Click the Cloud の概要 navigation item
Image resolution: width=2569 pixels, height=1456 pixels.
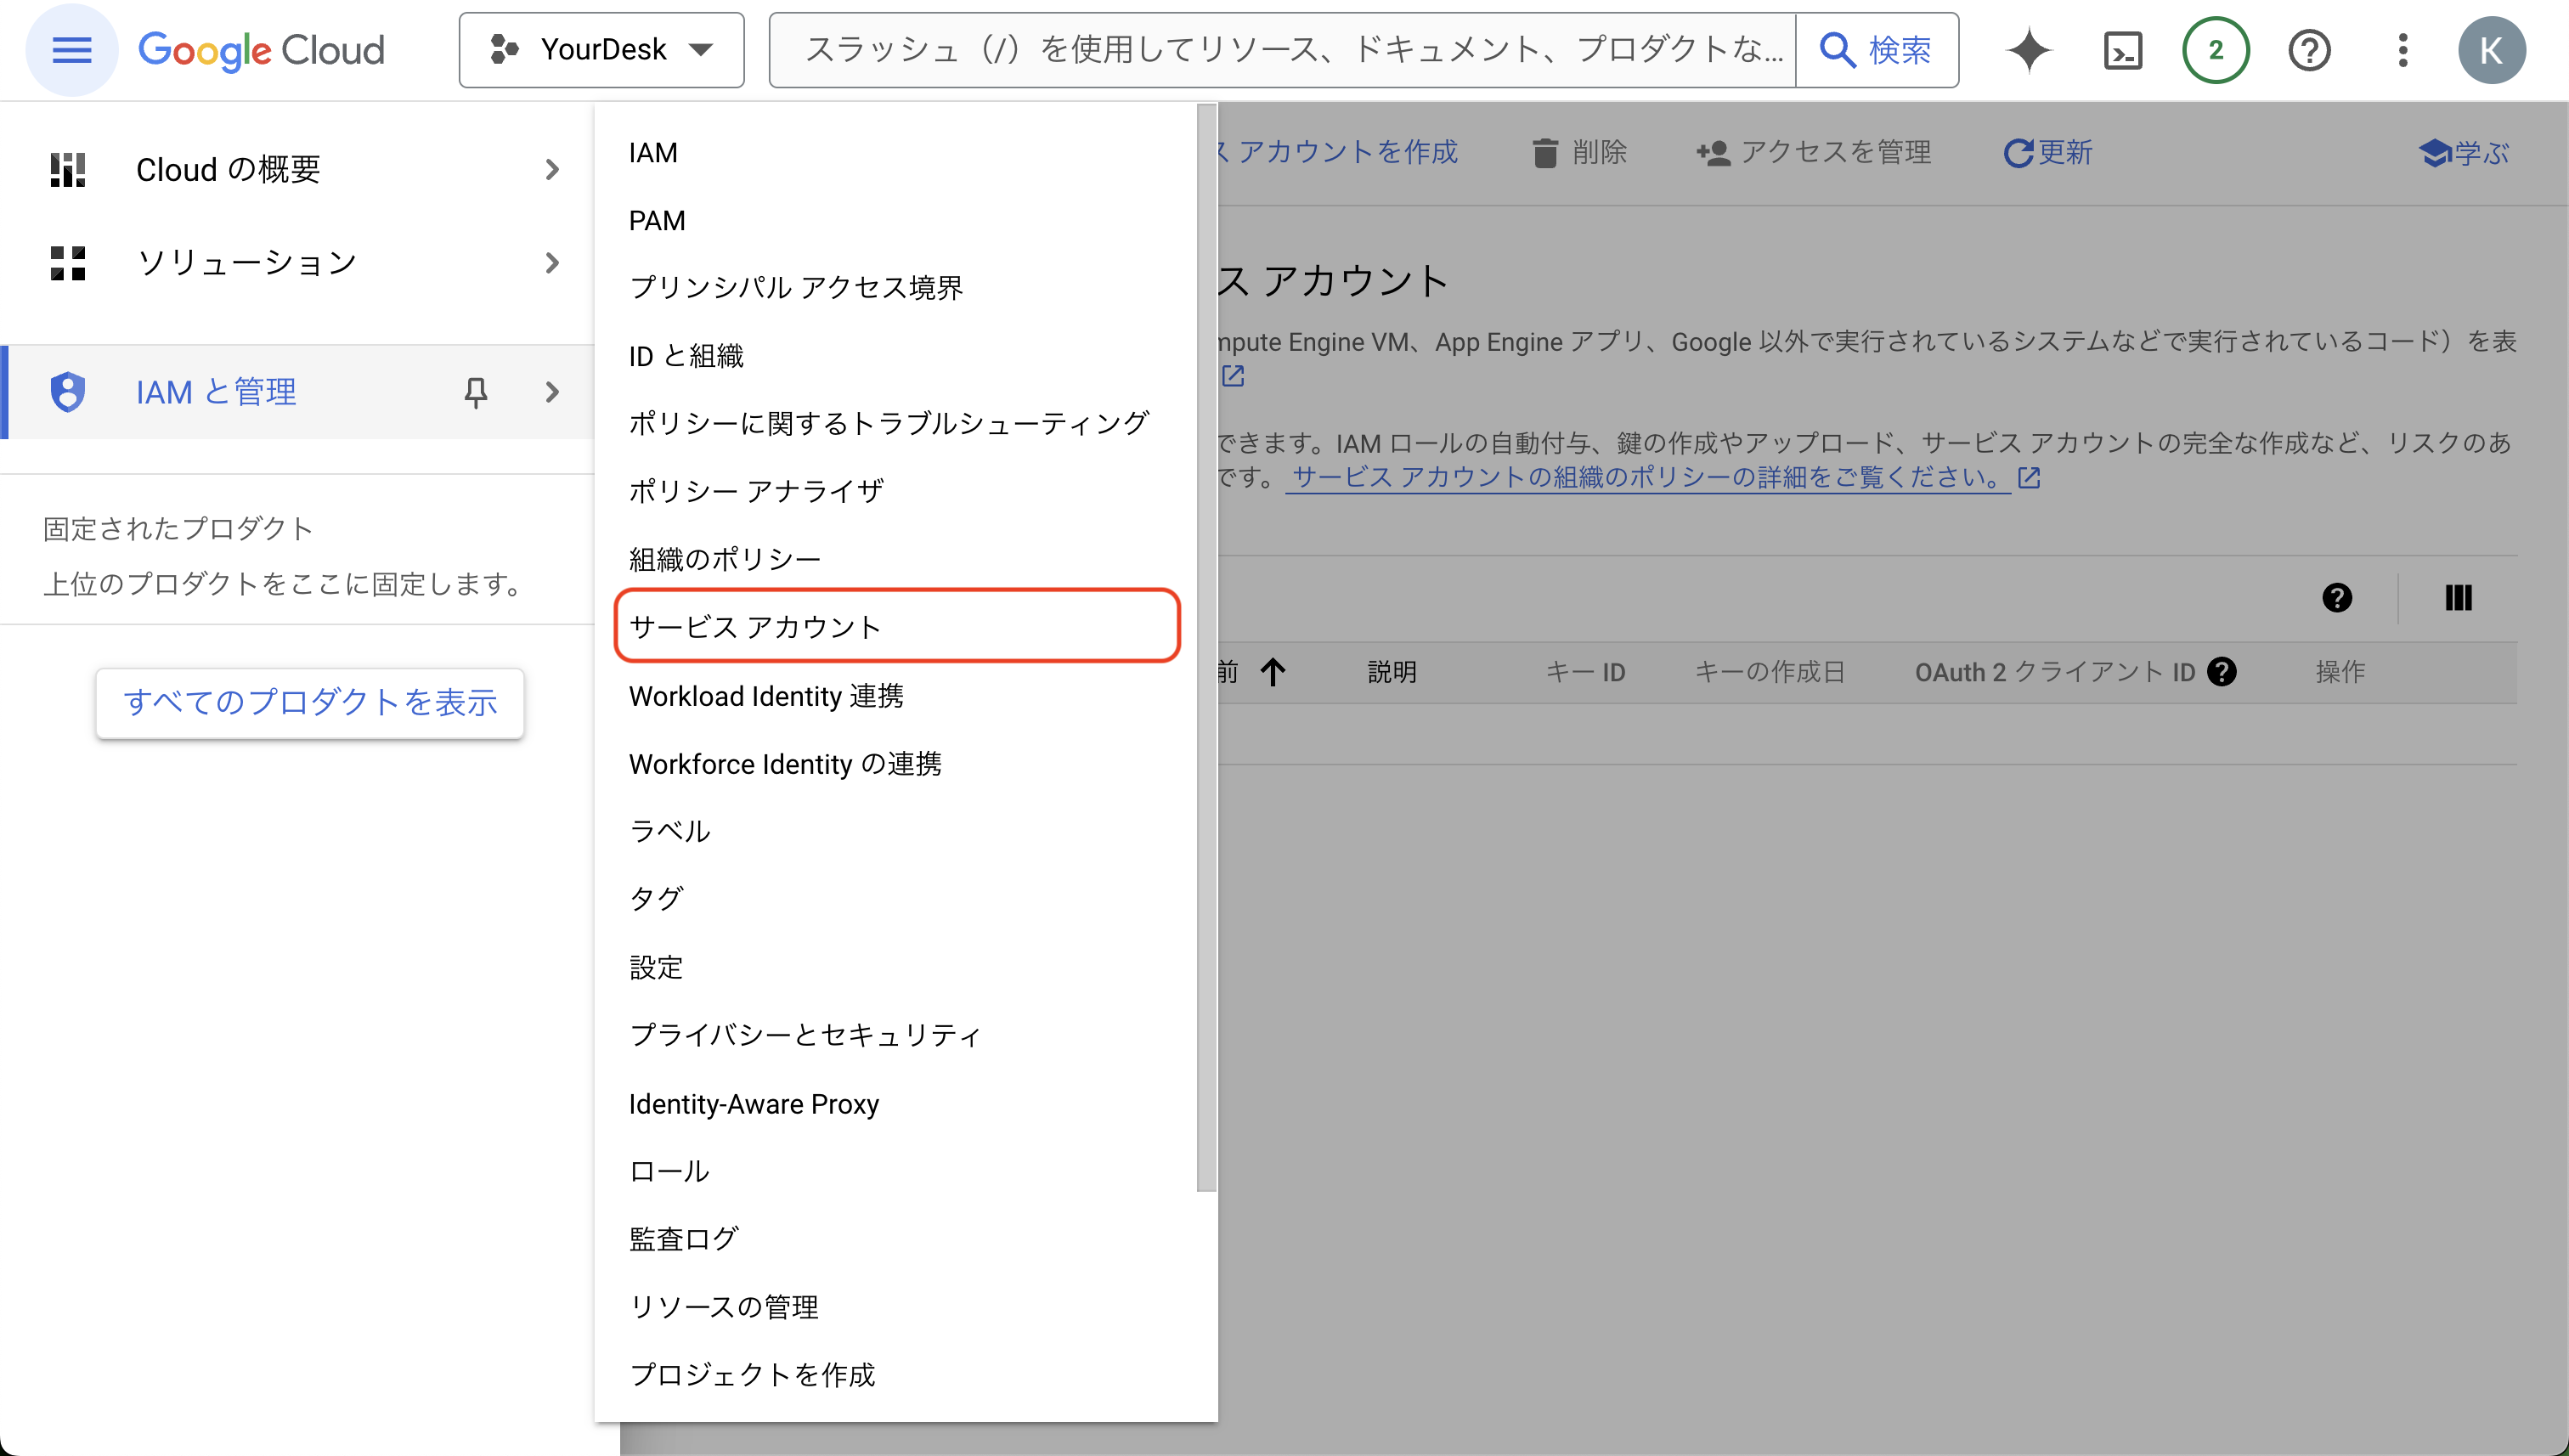tap(298, 169)
